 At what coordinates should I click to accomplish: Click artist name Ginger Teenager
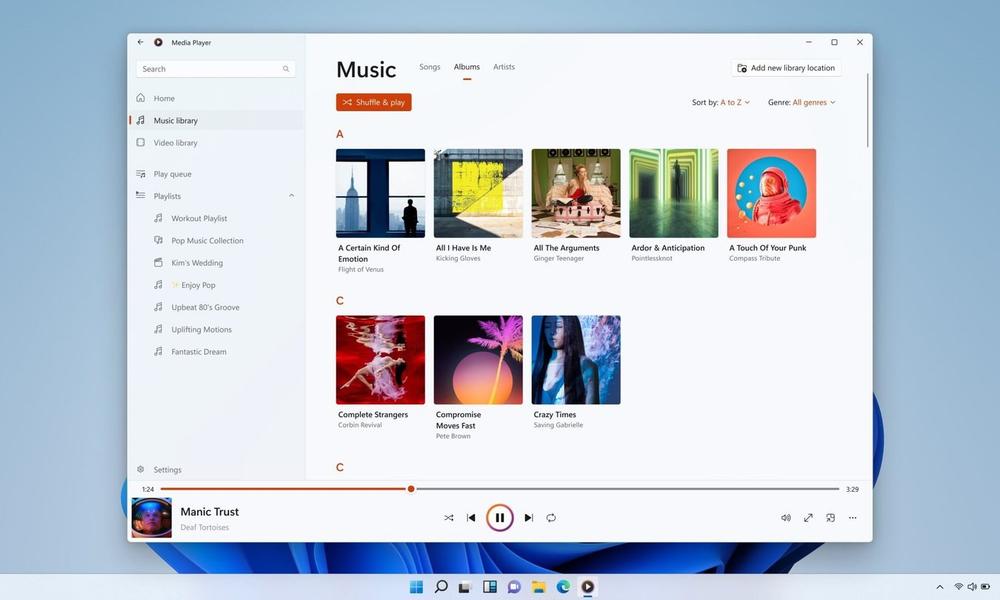(559, 258)
